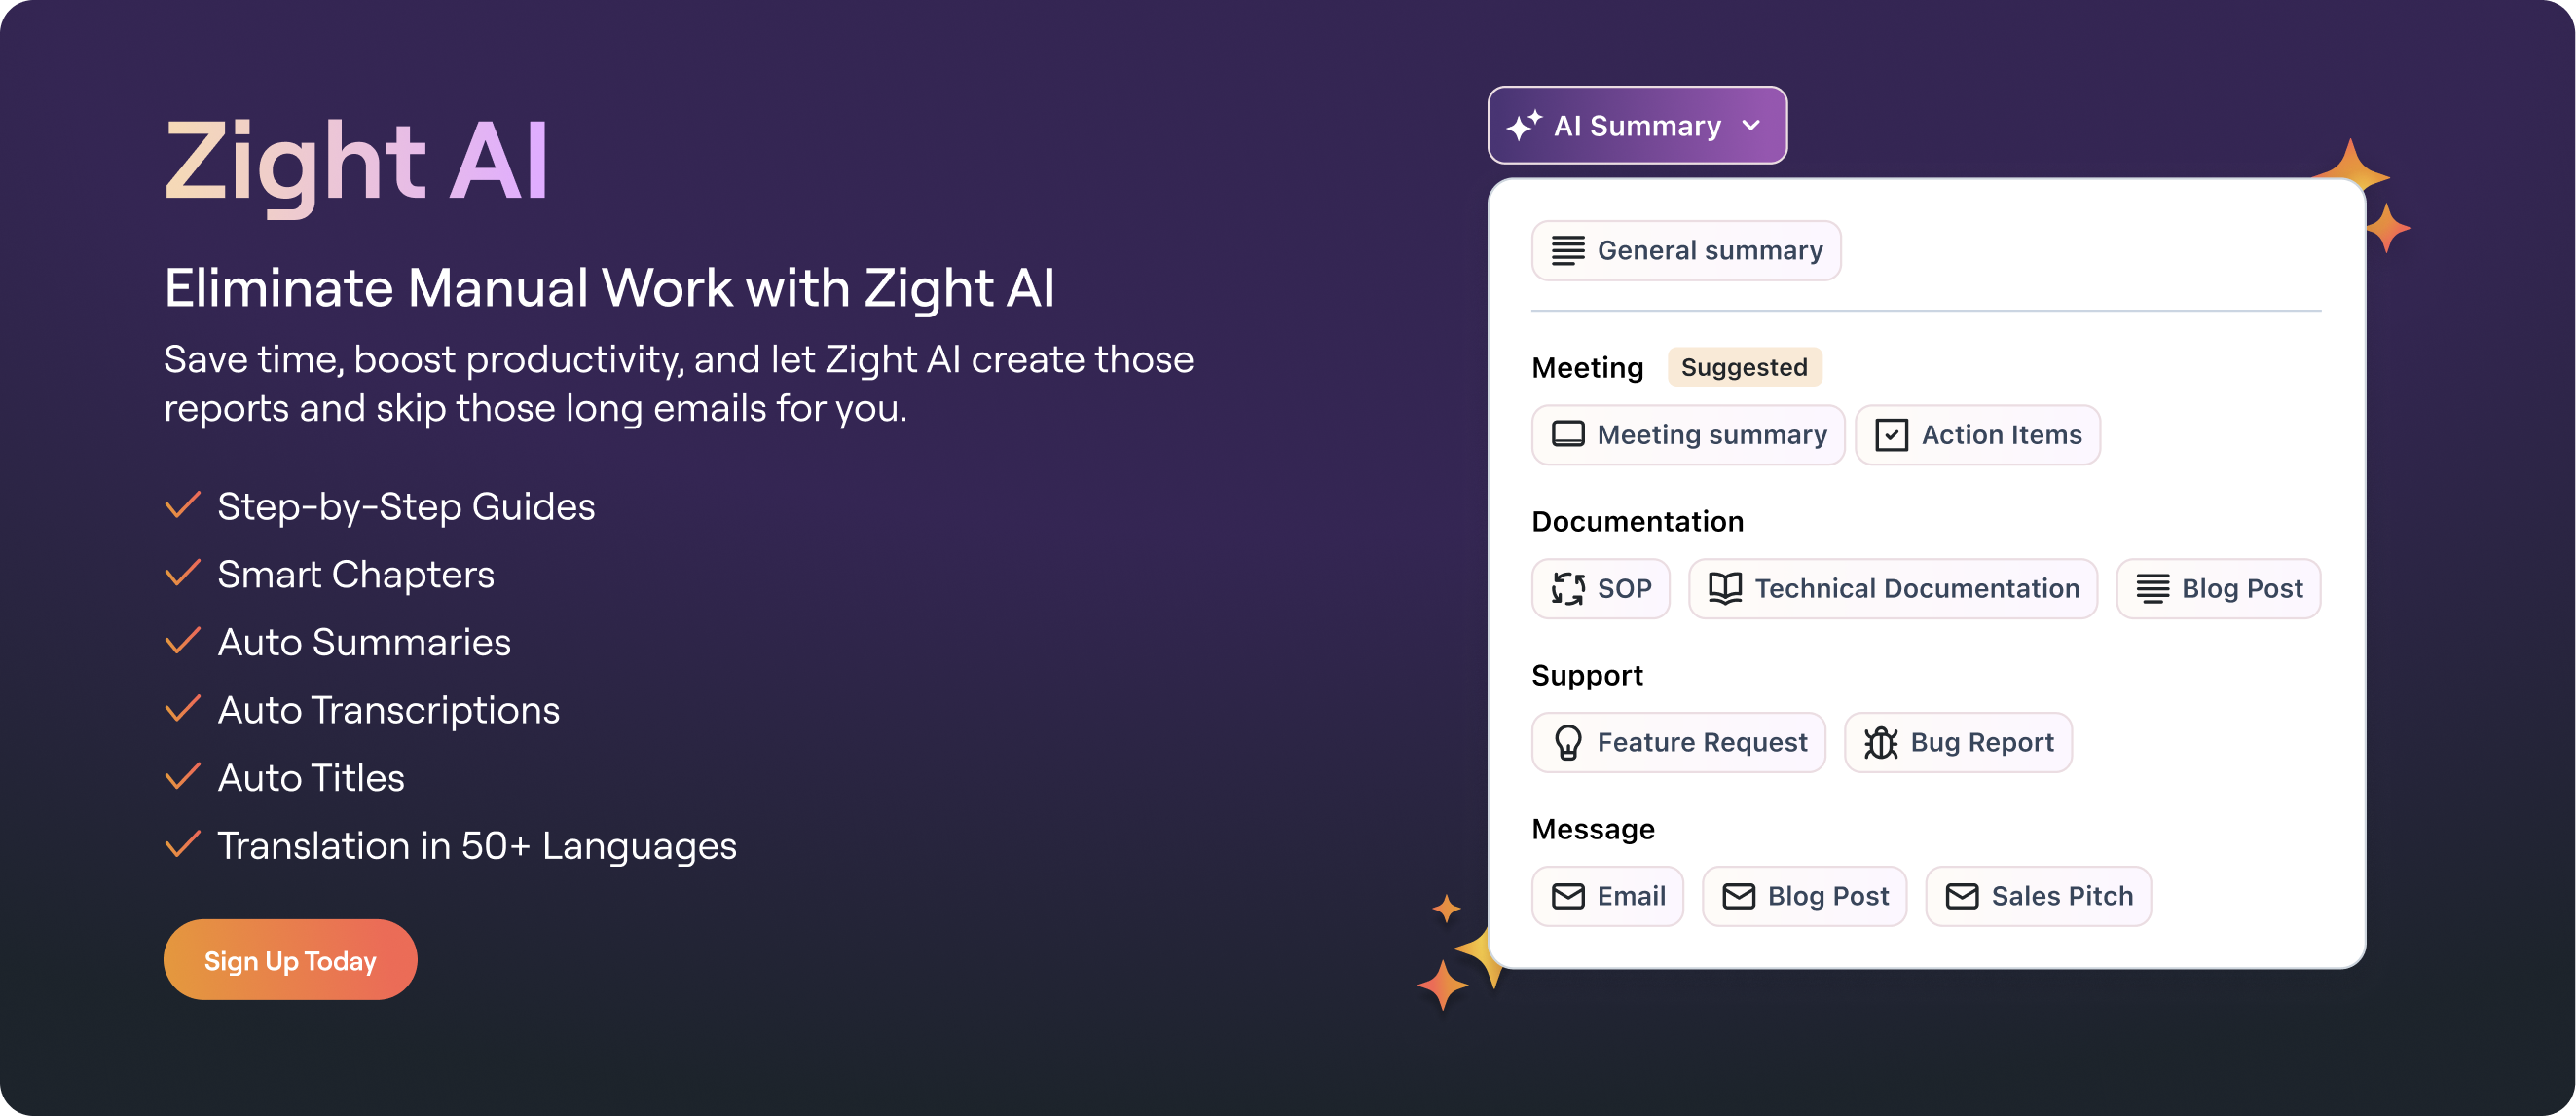Expand the Meeting section

[x=1588, y=367]
